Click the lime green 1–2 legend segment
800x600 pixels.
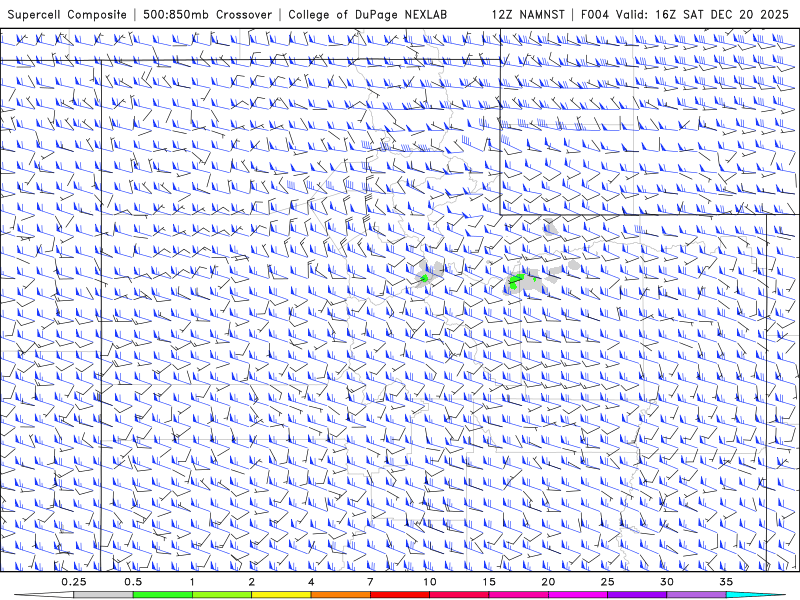[222, 595]
